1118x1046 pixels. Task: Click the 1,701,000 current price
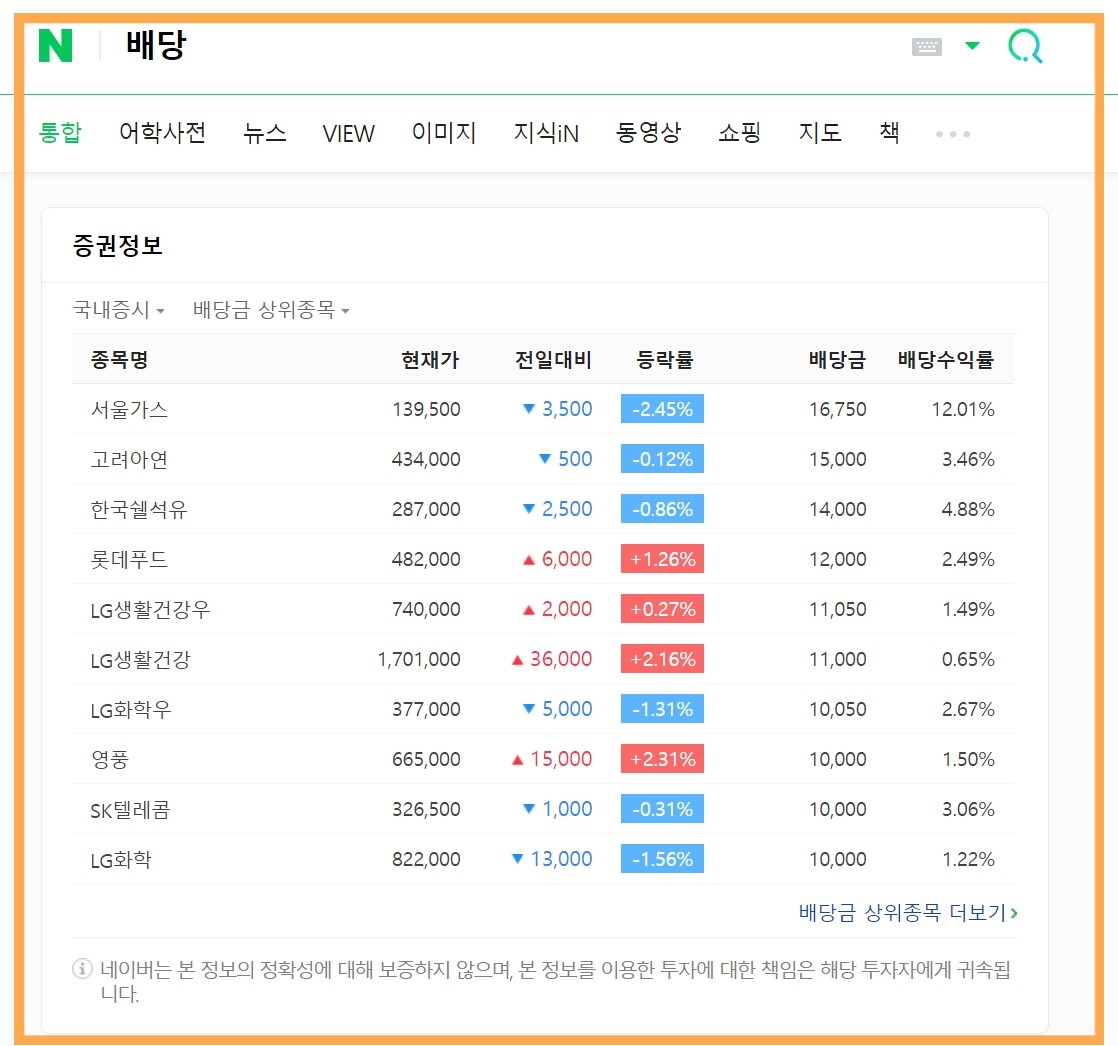[419, 660]
